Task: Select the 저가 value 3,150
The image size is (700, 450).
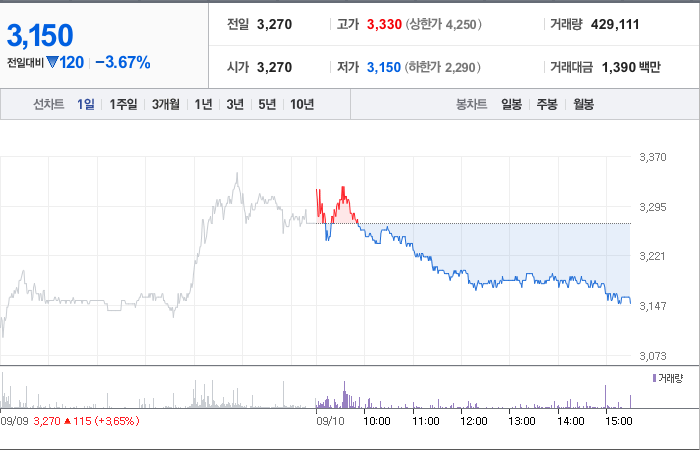Action: 384,67
